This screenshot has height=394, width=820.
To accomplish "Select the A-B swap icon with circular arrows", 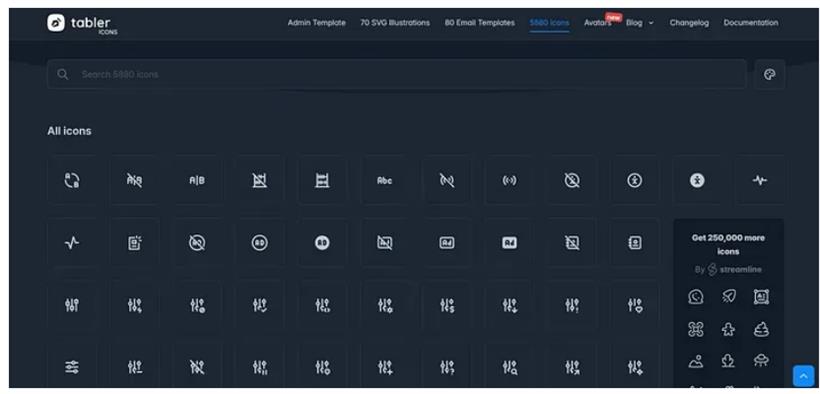I will (x=72, y=180).
